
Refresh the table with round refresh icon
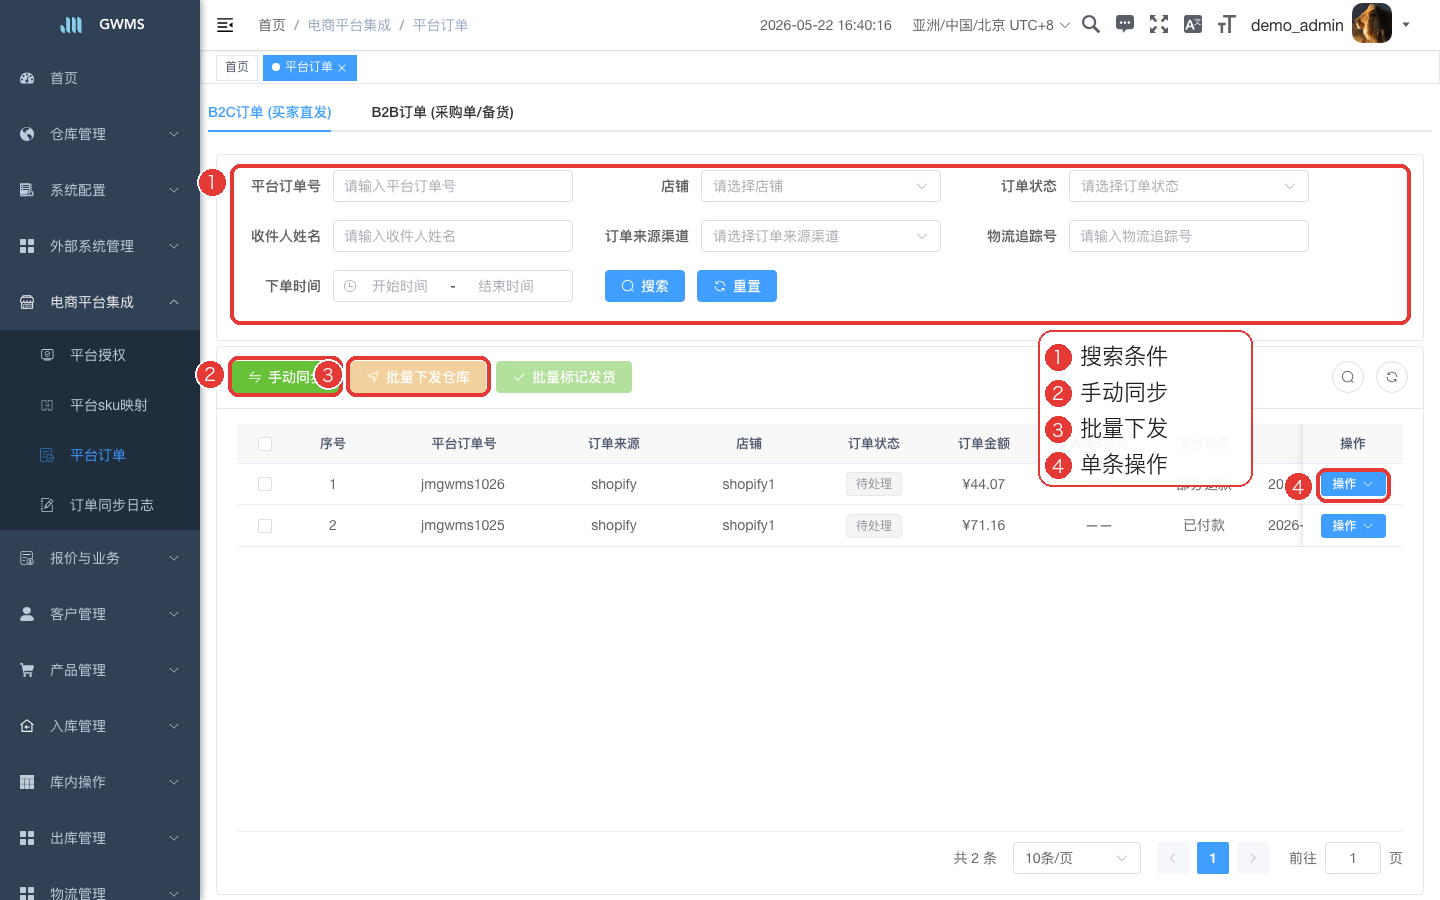[1392, 377]
